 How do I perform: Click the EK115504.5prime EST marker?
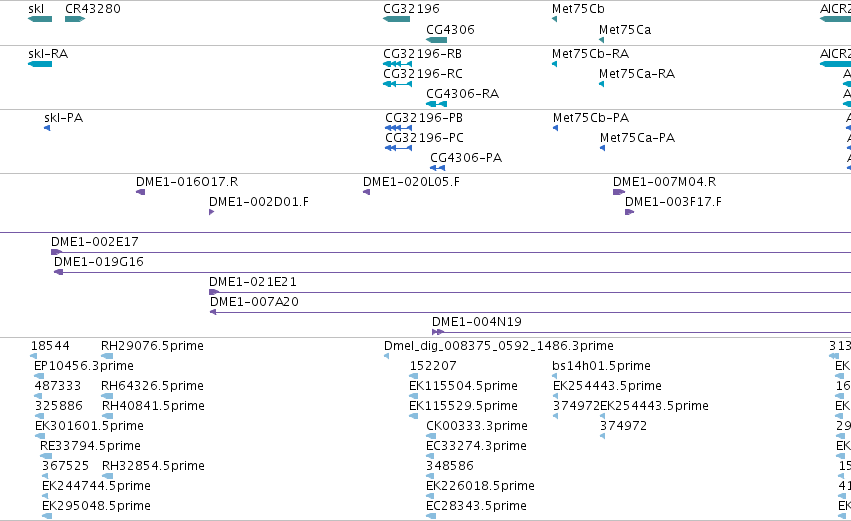click(414, 396)
